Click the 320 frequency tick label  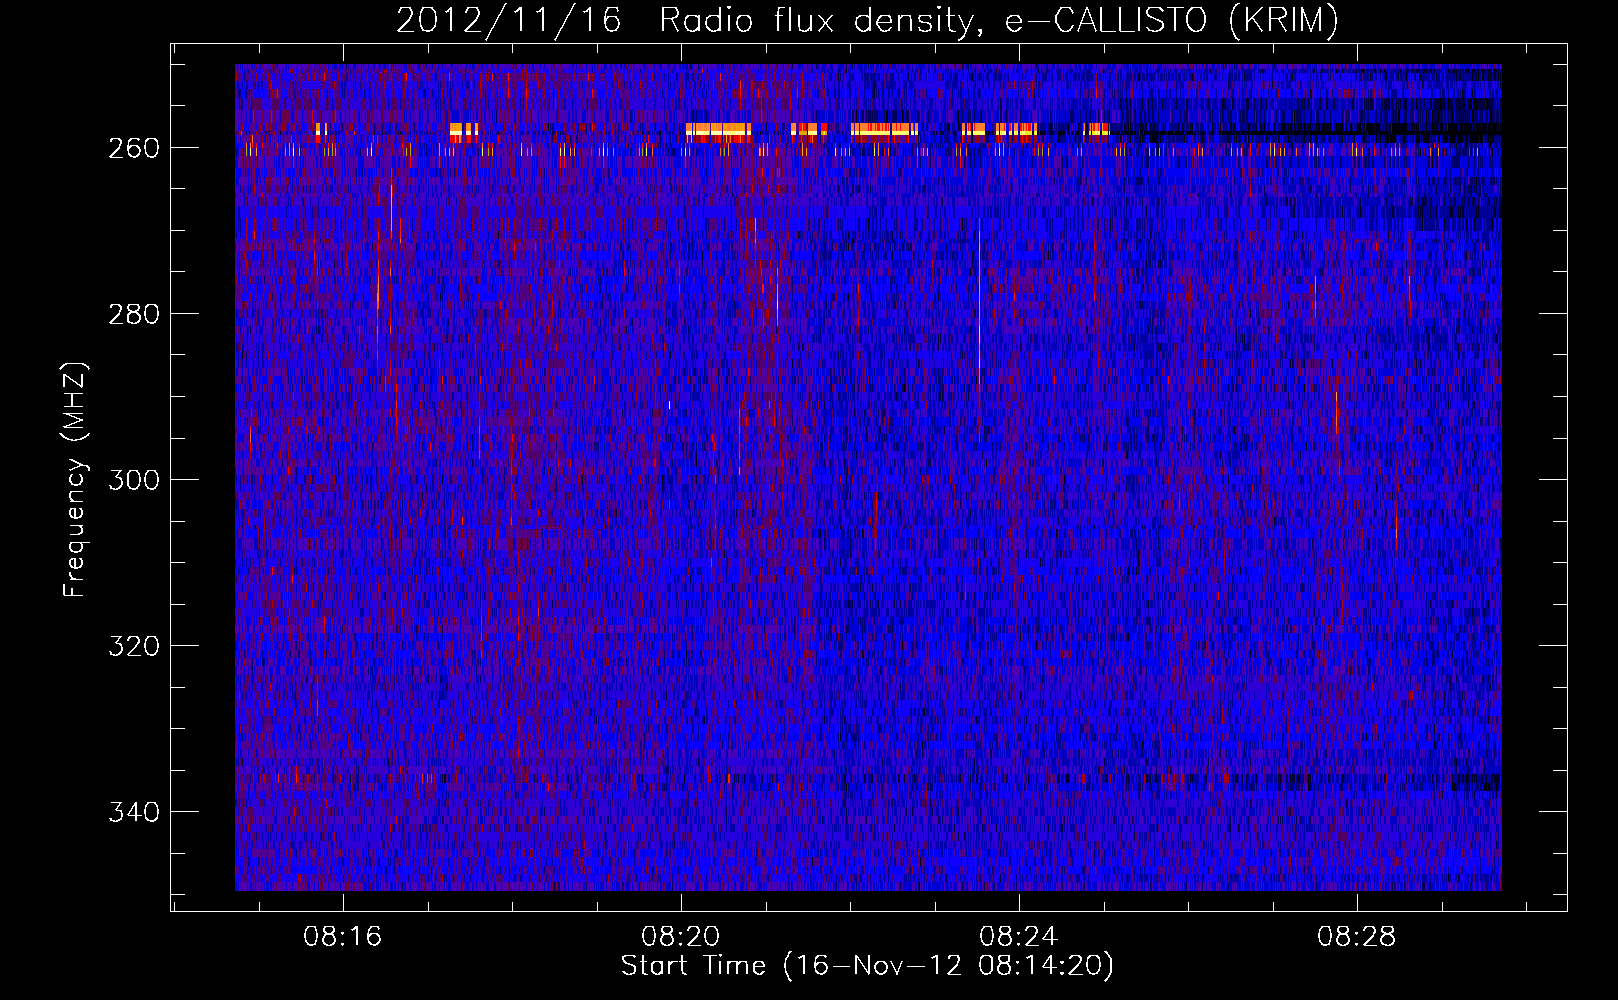tap(134, 646)
